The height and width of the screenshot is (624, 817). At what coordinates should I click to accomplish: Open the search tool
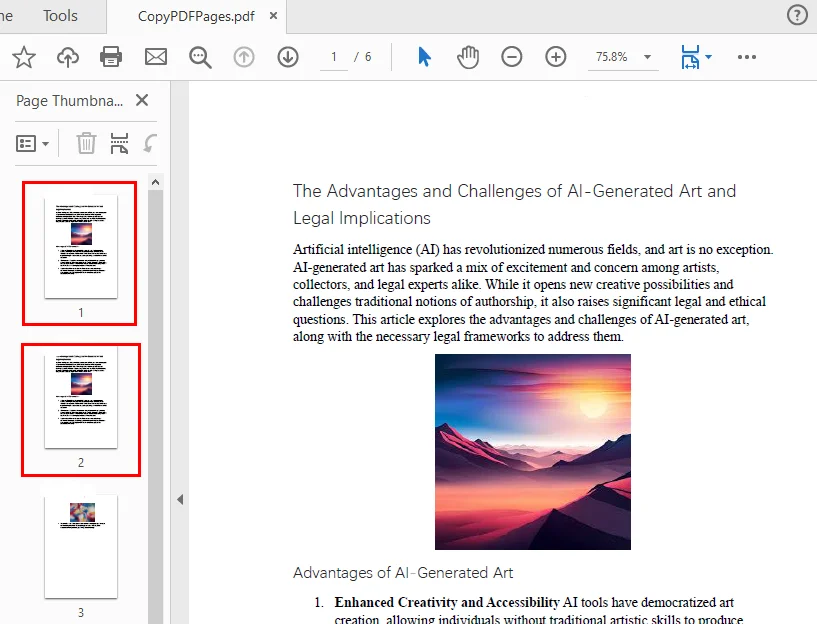point(200,57)
